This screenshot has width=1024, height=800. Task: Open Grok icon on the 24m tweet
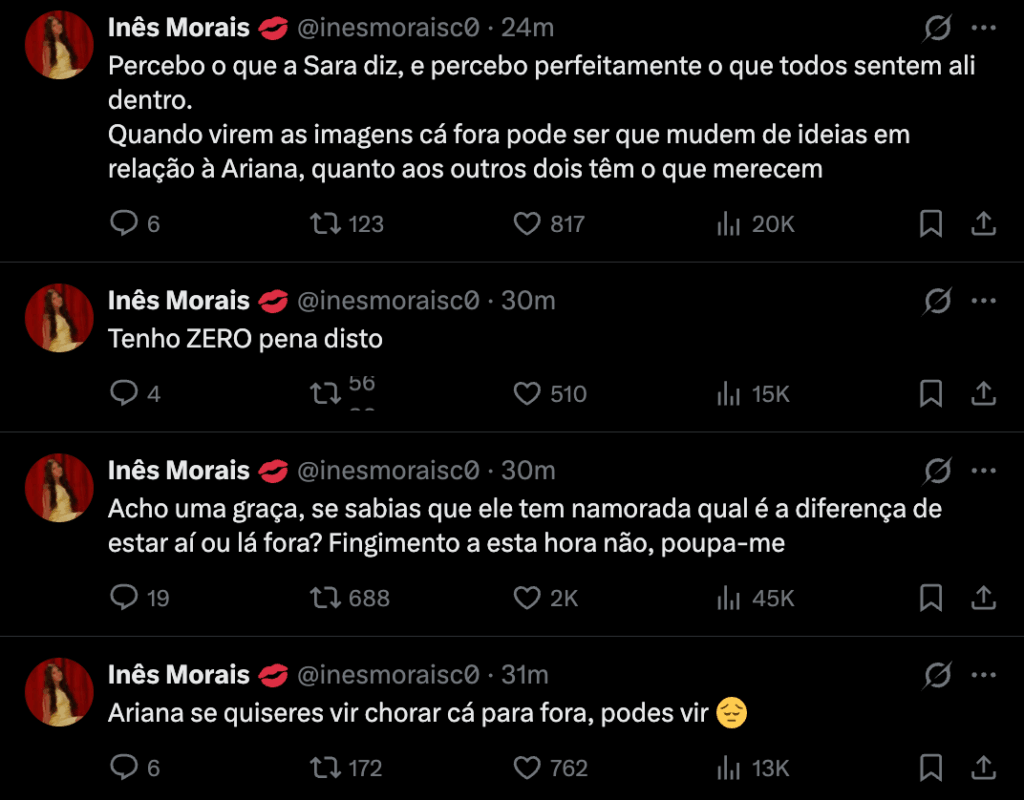(x=937, y=29)
